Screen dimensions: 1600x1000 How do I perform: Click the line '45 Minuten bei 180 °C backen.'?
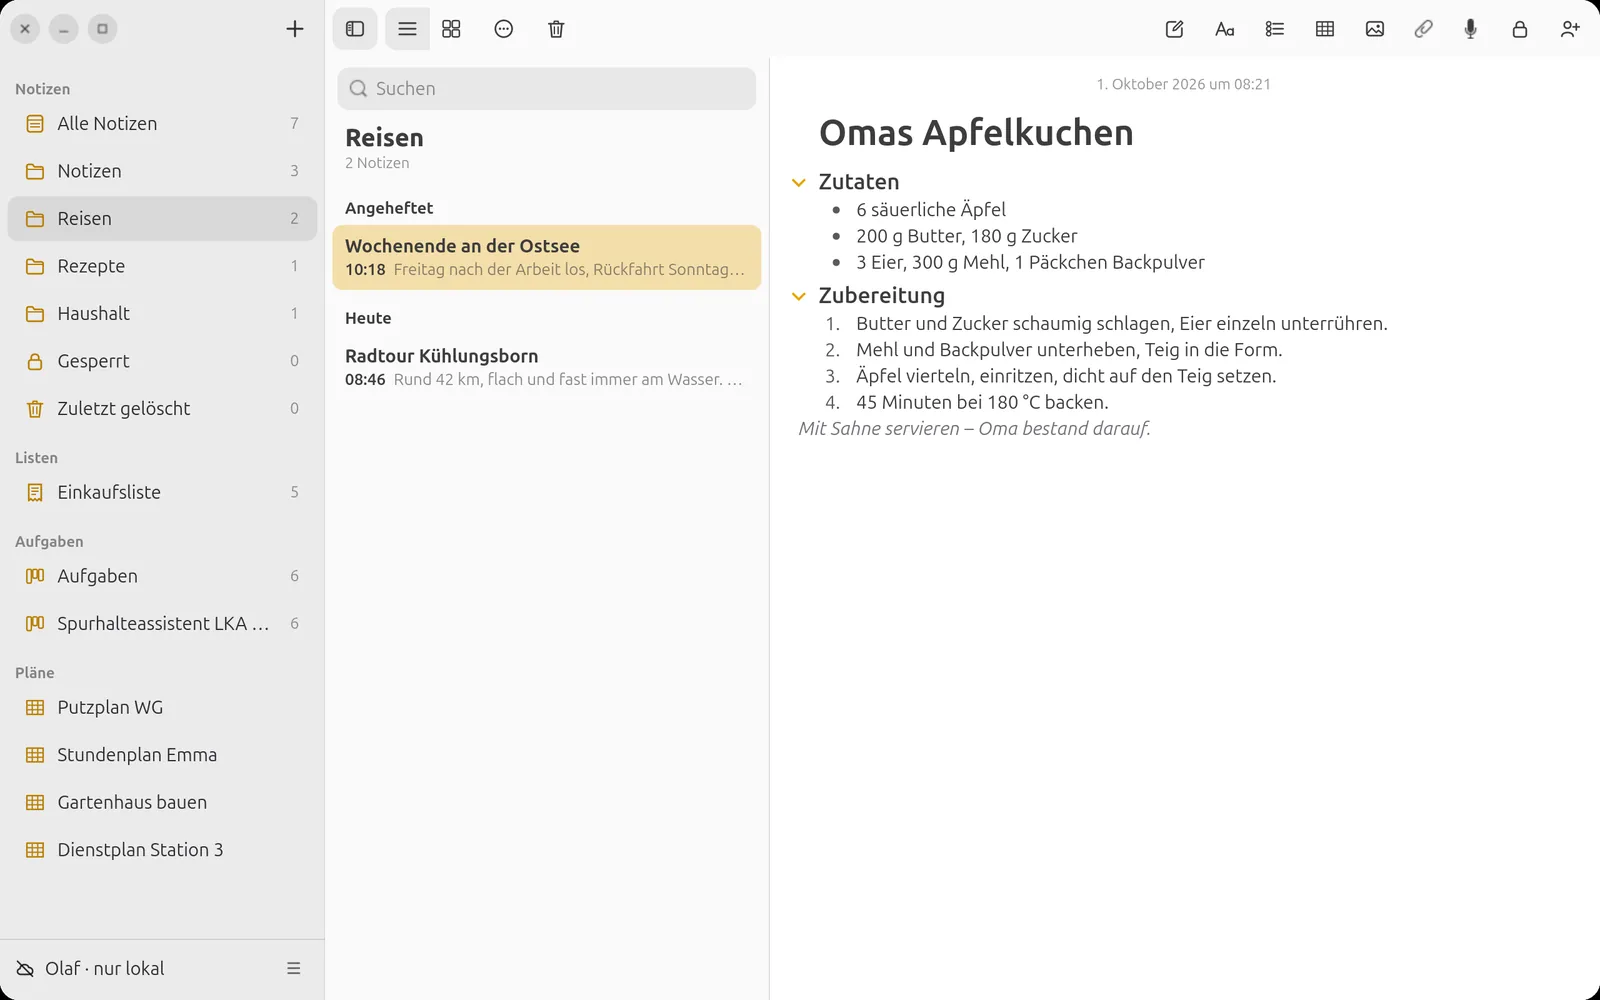click(982, 402)
